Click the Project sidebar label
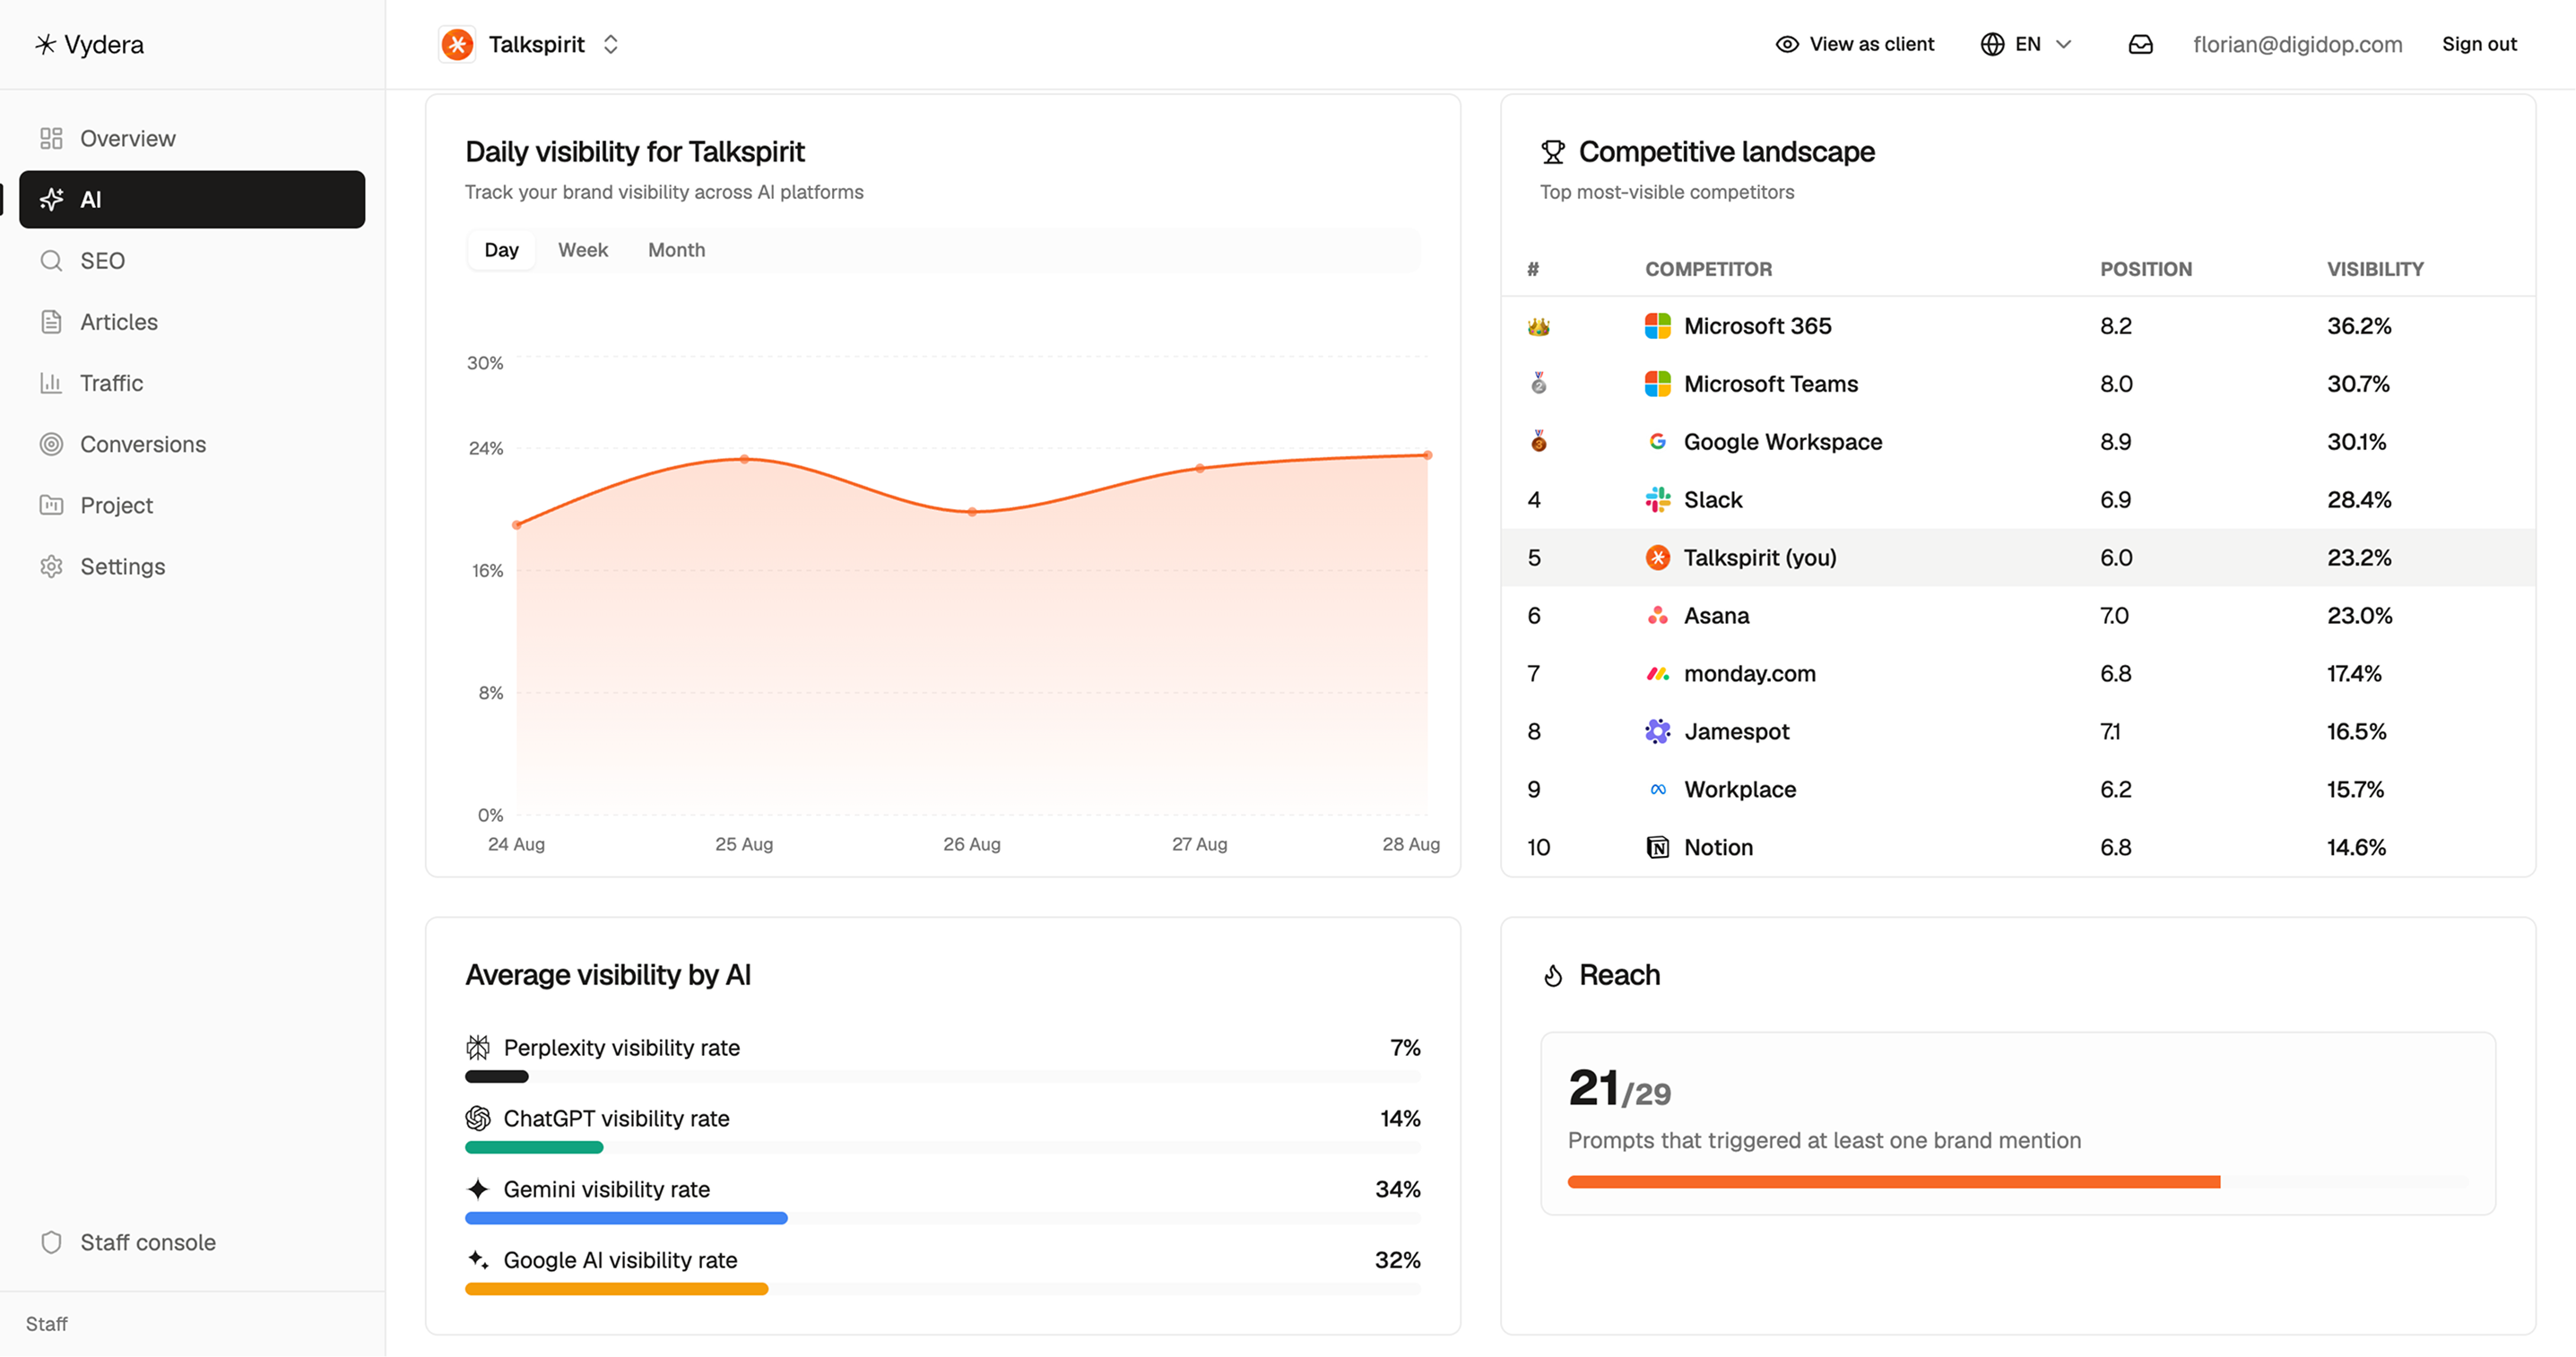Screen dimensions: 2576x1357 coord(117,505)
